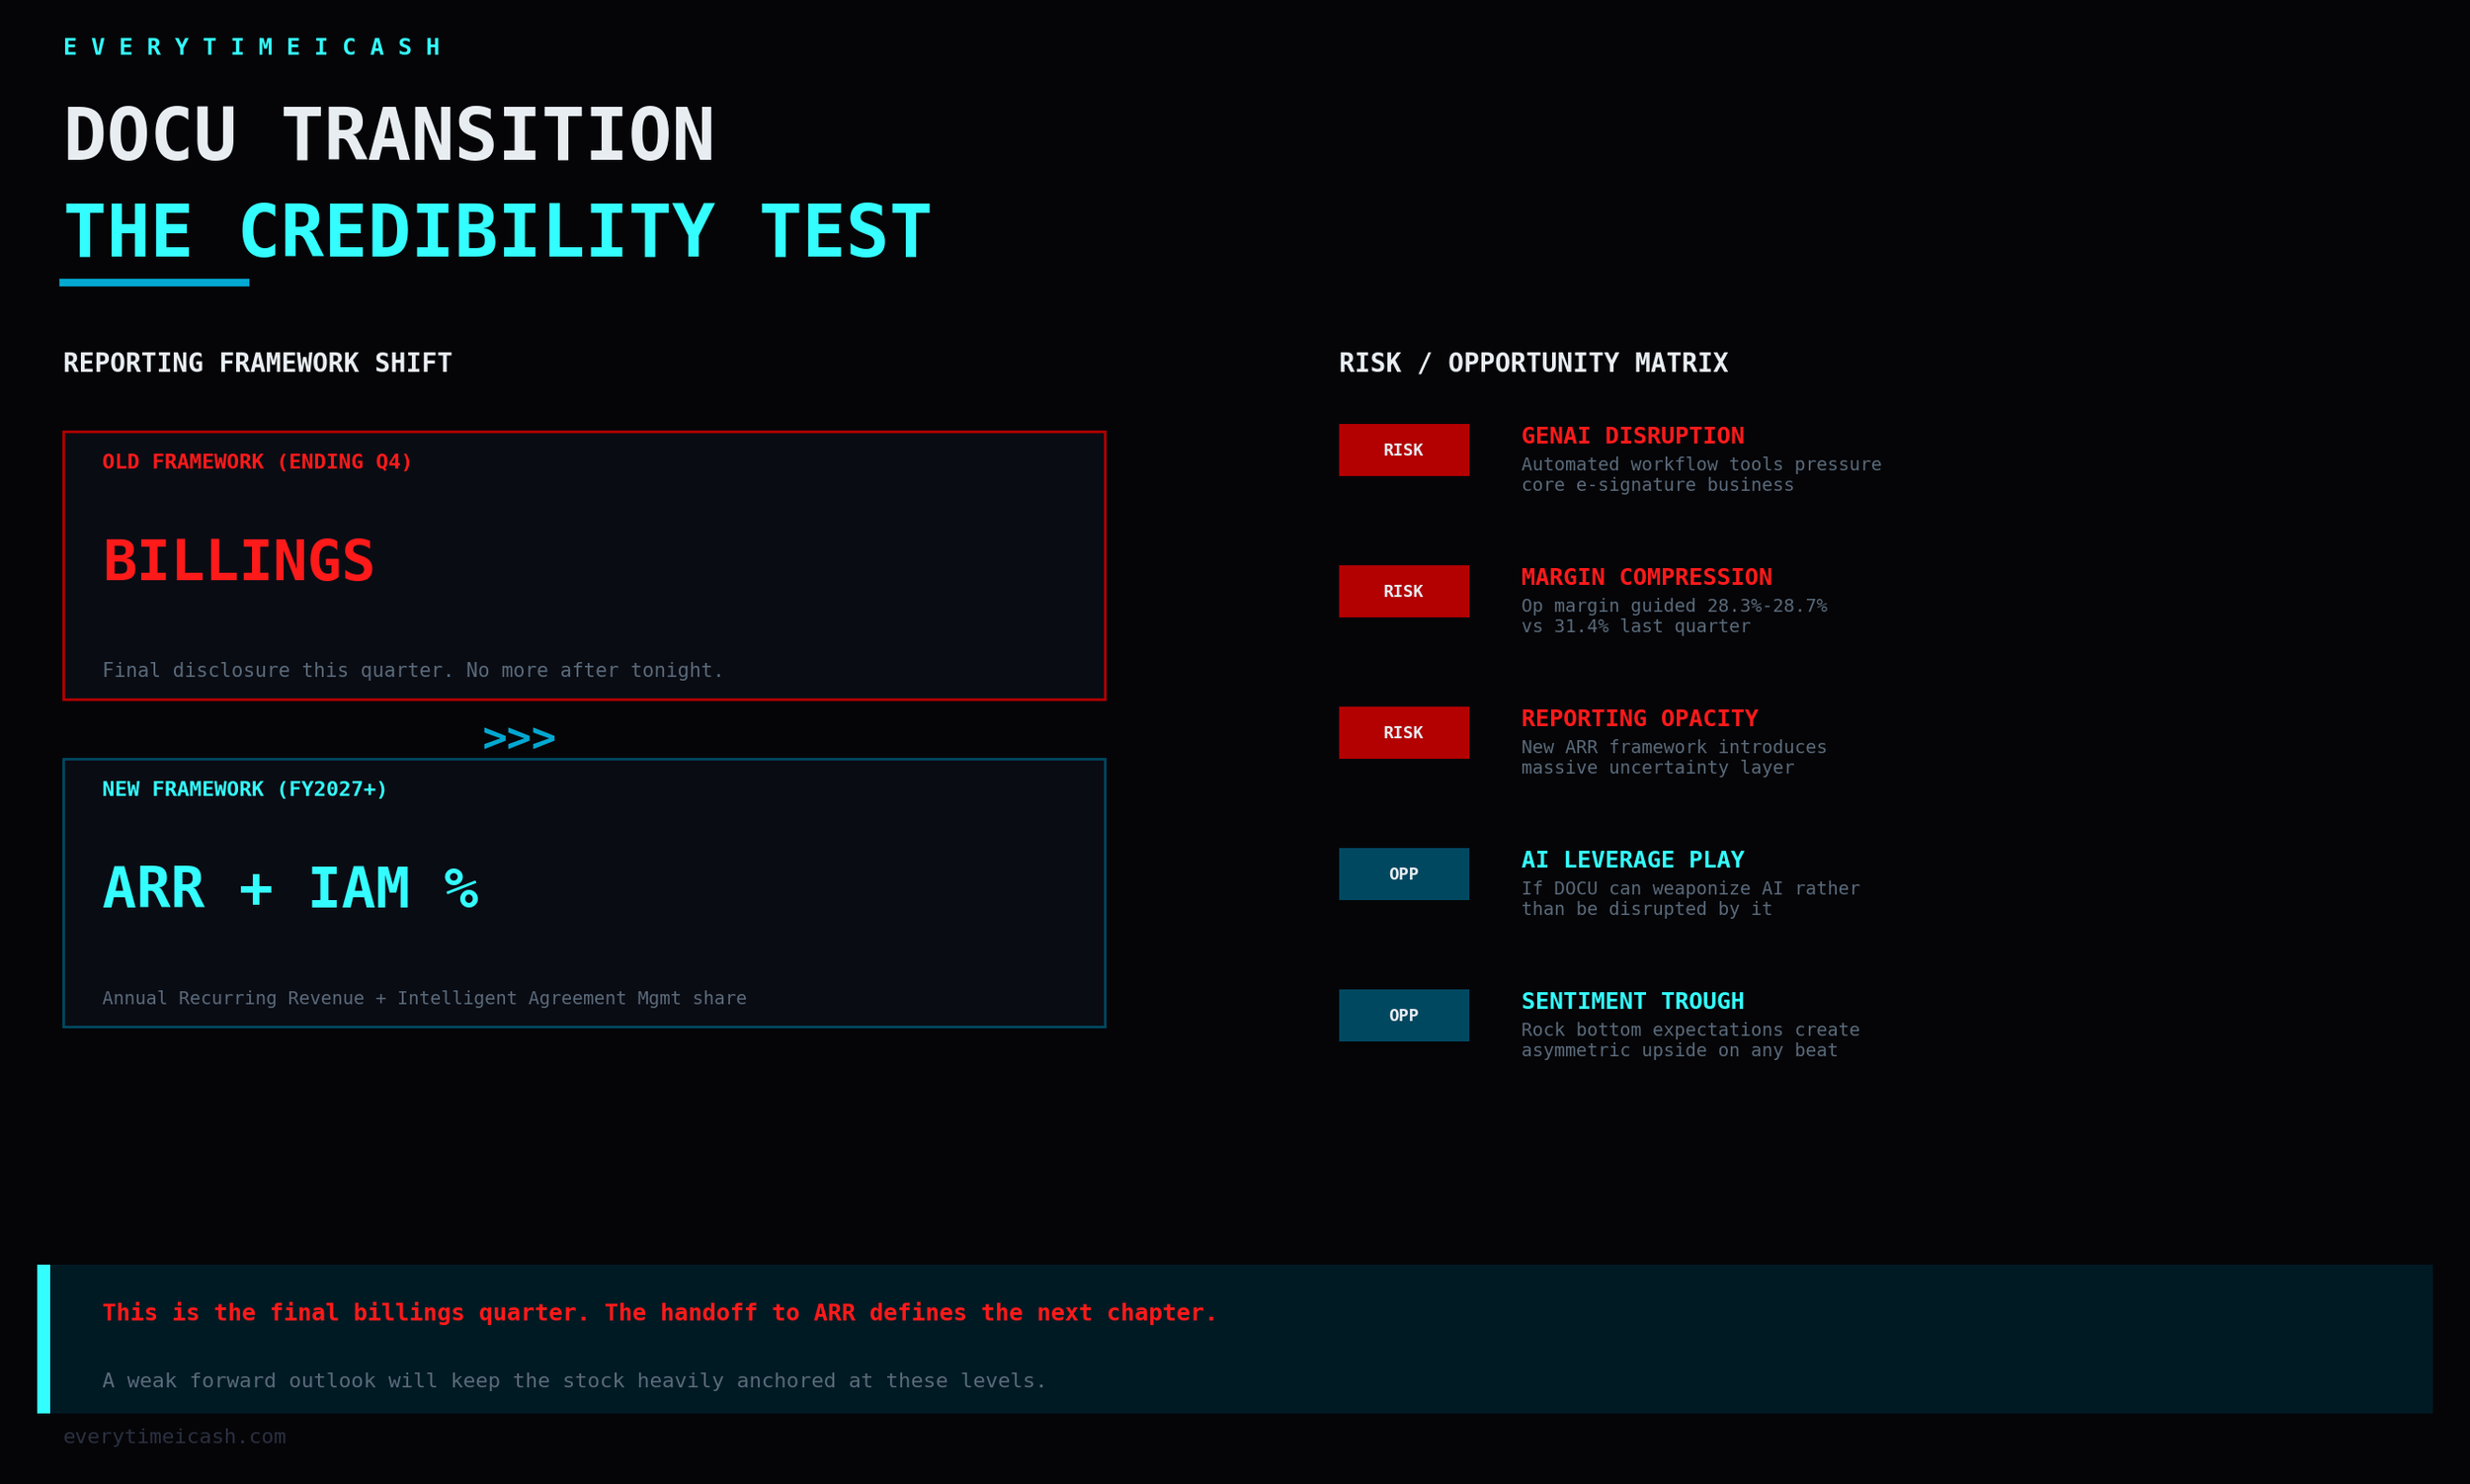The image size is (2470, 1484).
Task: Click the everytimeicash.com footer link
Action: point(174,1436)
